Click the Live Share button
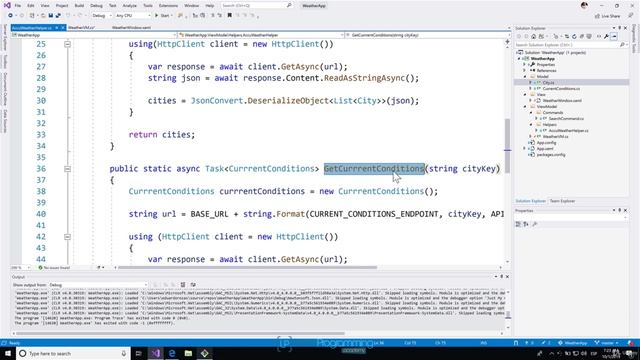 coord(608,16)
